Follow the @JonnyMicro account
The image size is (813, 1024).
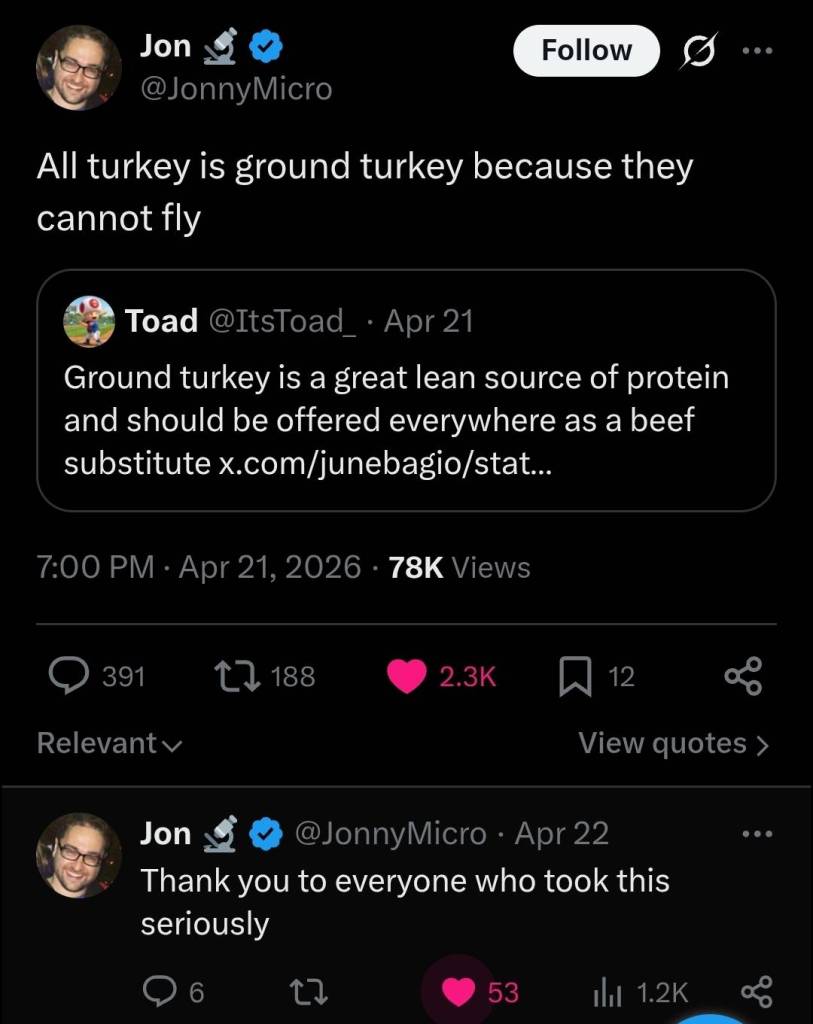click(x=586, y=50)
